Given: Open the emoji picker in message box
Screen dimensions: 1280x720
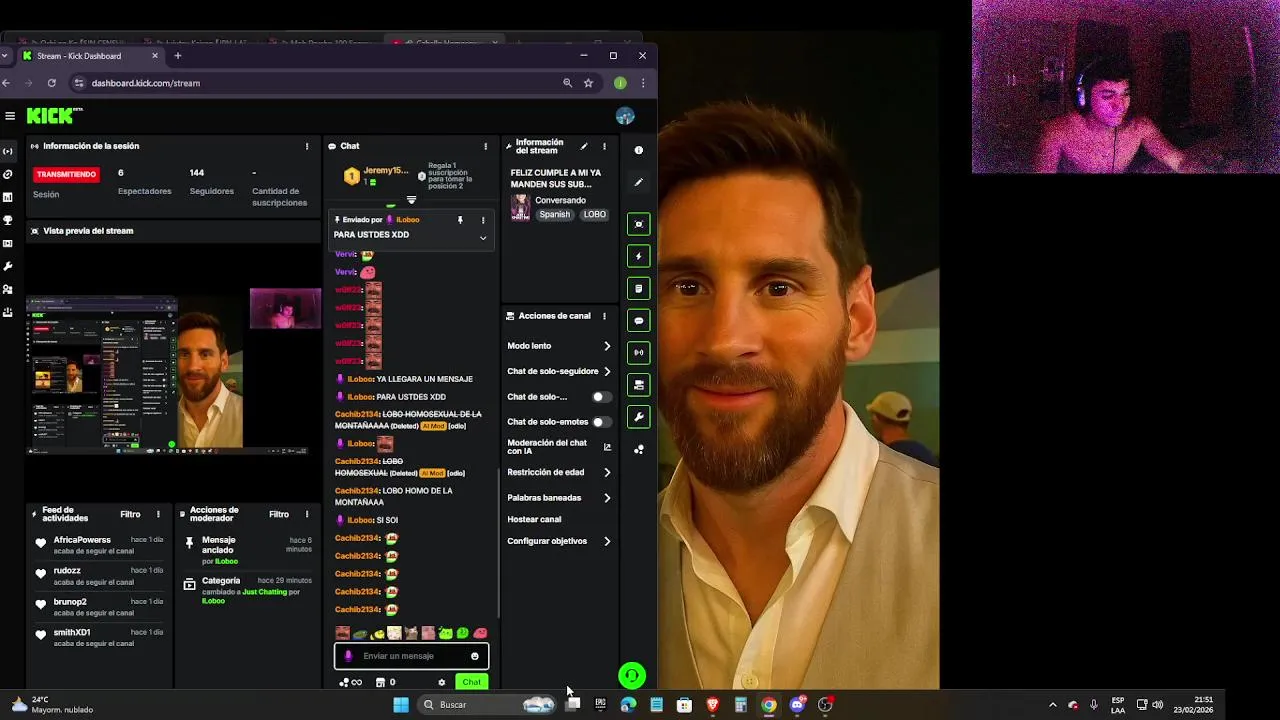Looking at the screenshot, I should point(475,656).
